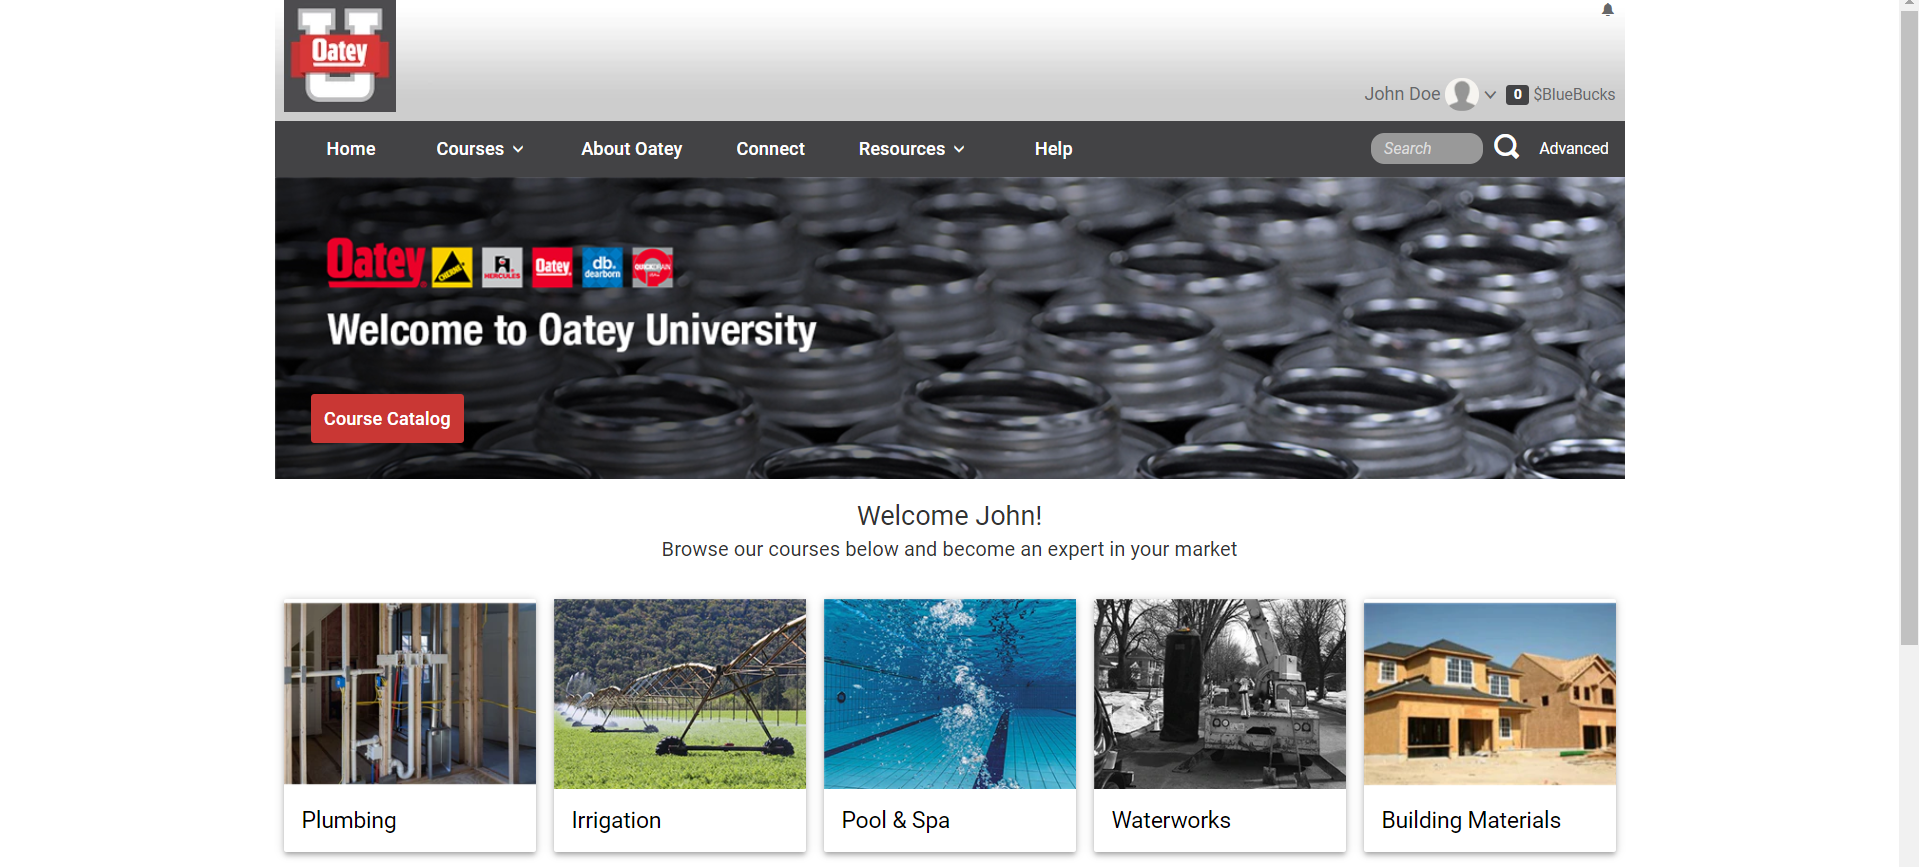Click the Irrigation card title
The width and height of the screenshot is (1919, 867).
pyautogui.click(x=616, y=820)
